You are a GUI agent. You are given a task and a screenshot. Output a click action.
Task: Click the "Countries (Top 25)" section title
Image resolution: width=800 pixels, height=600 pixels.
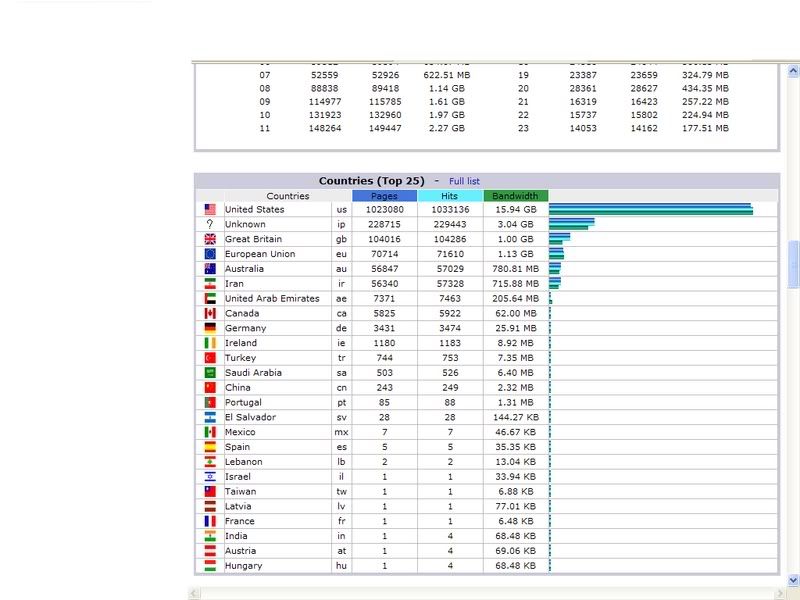click(371, 181)
